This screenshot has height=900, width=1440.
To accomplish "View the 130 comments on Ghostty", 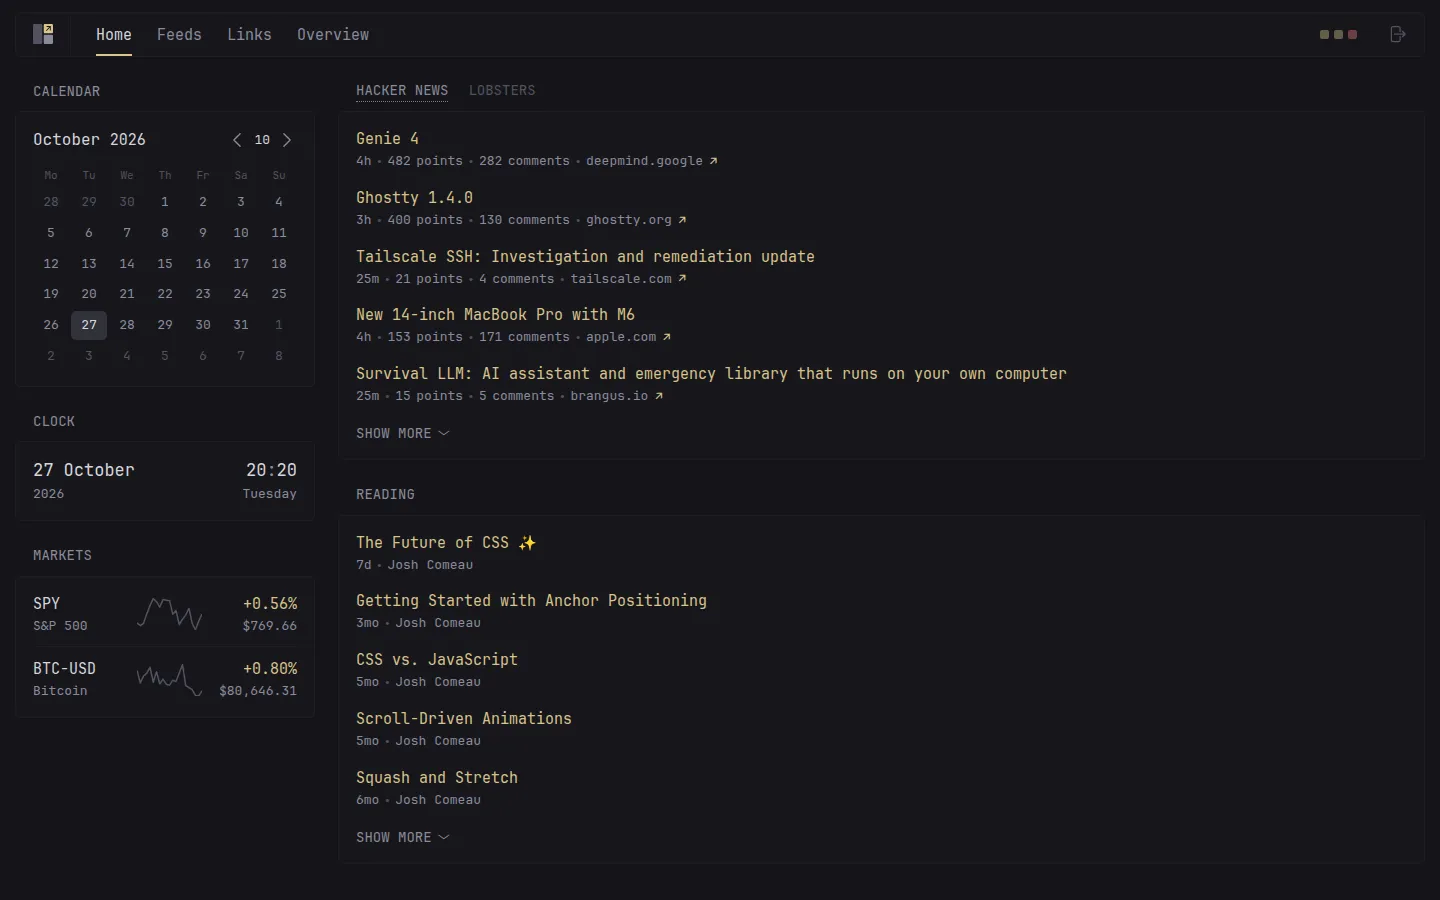I will 524,220.
